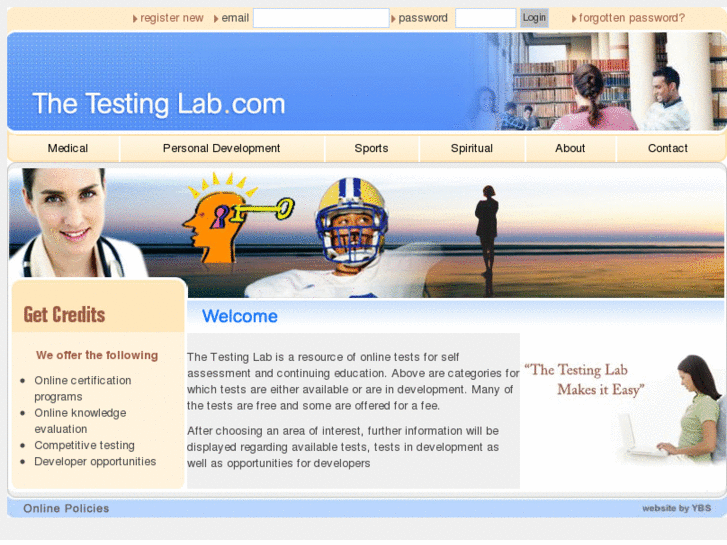Focus the email input field
The width and height of the screenshot is (727, 545).
[321, 18]
